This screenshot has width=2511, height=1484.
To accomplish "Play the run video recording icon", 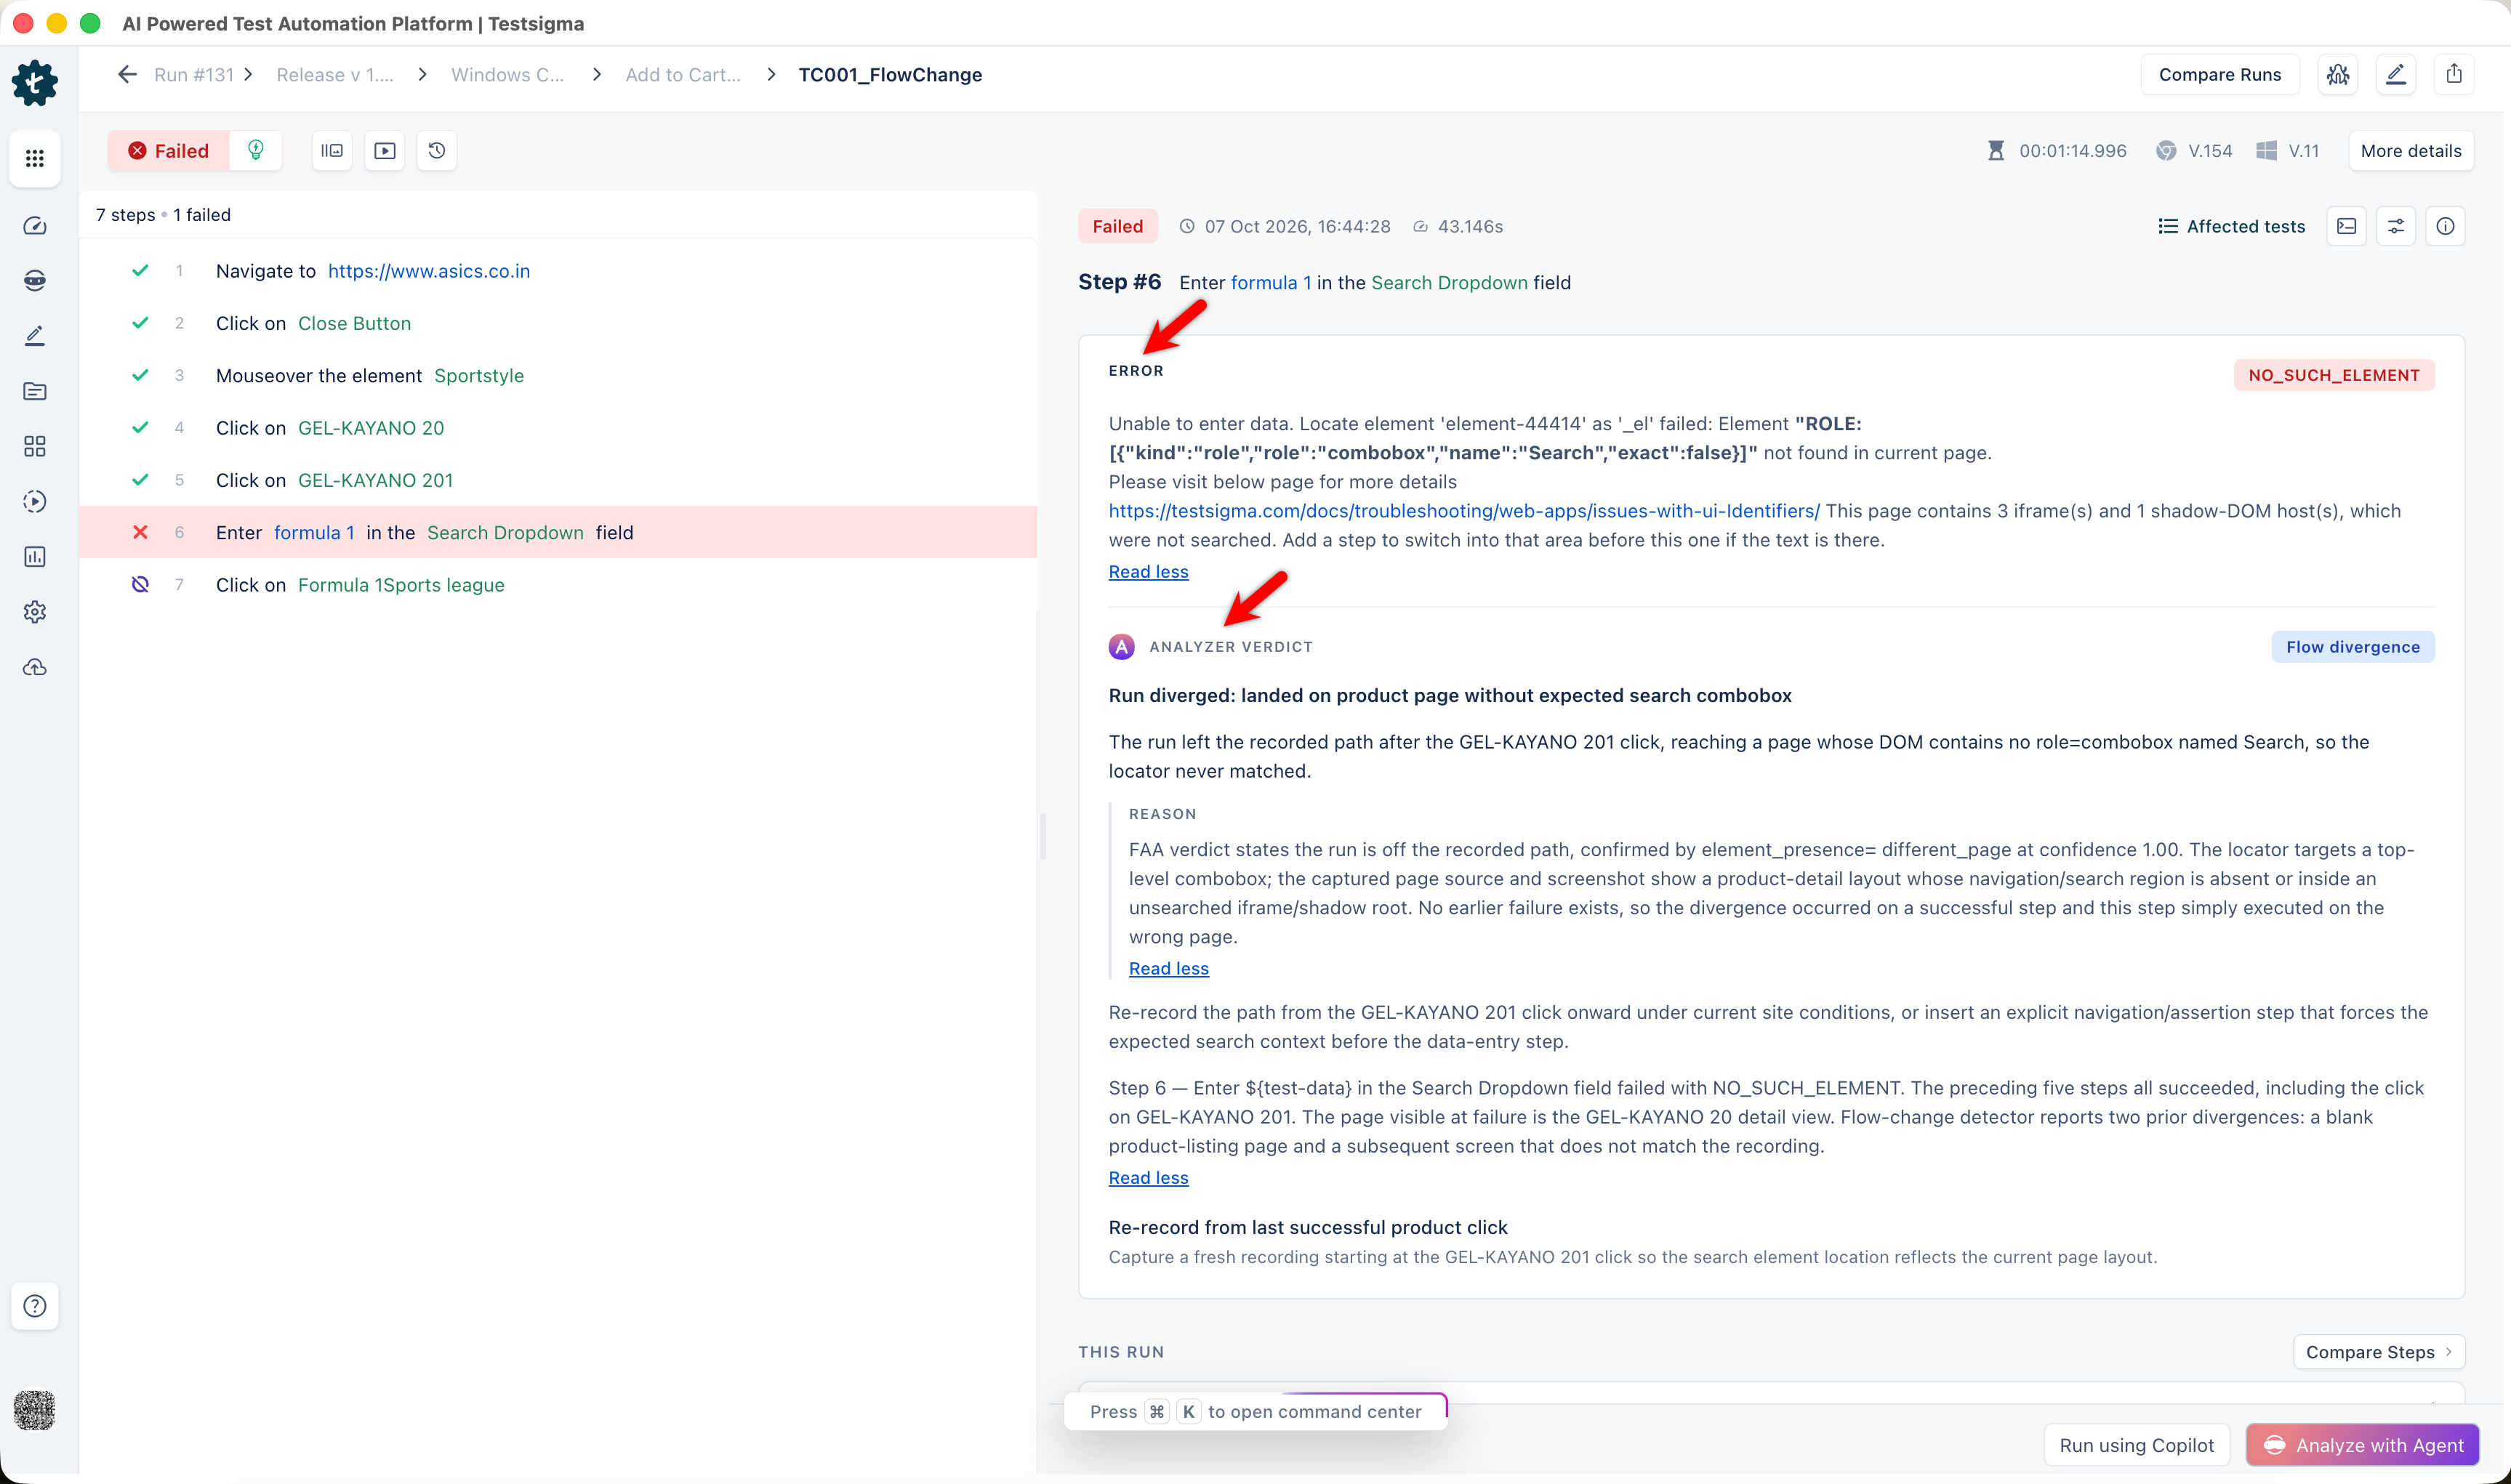I will 385,151.
